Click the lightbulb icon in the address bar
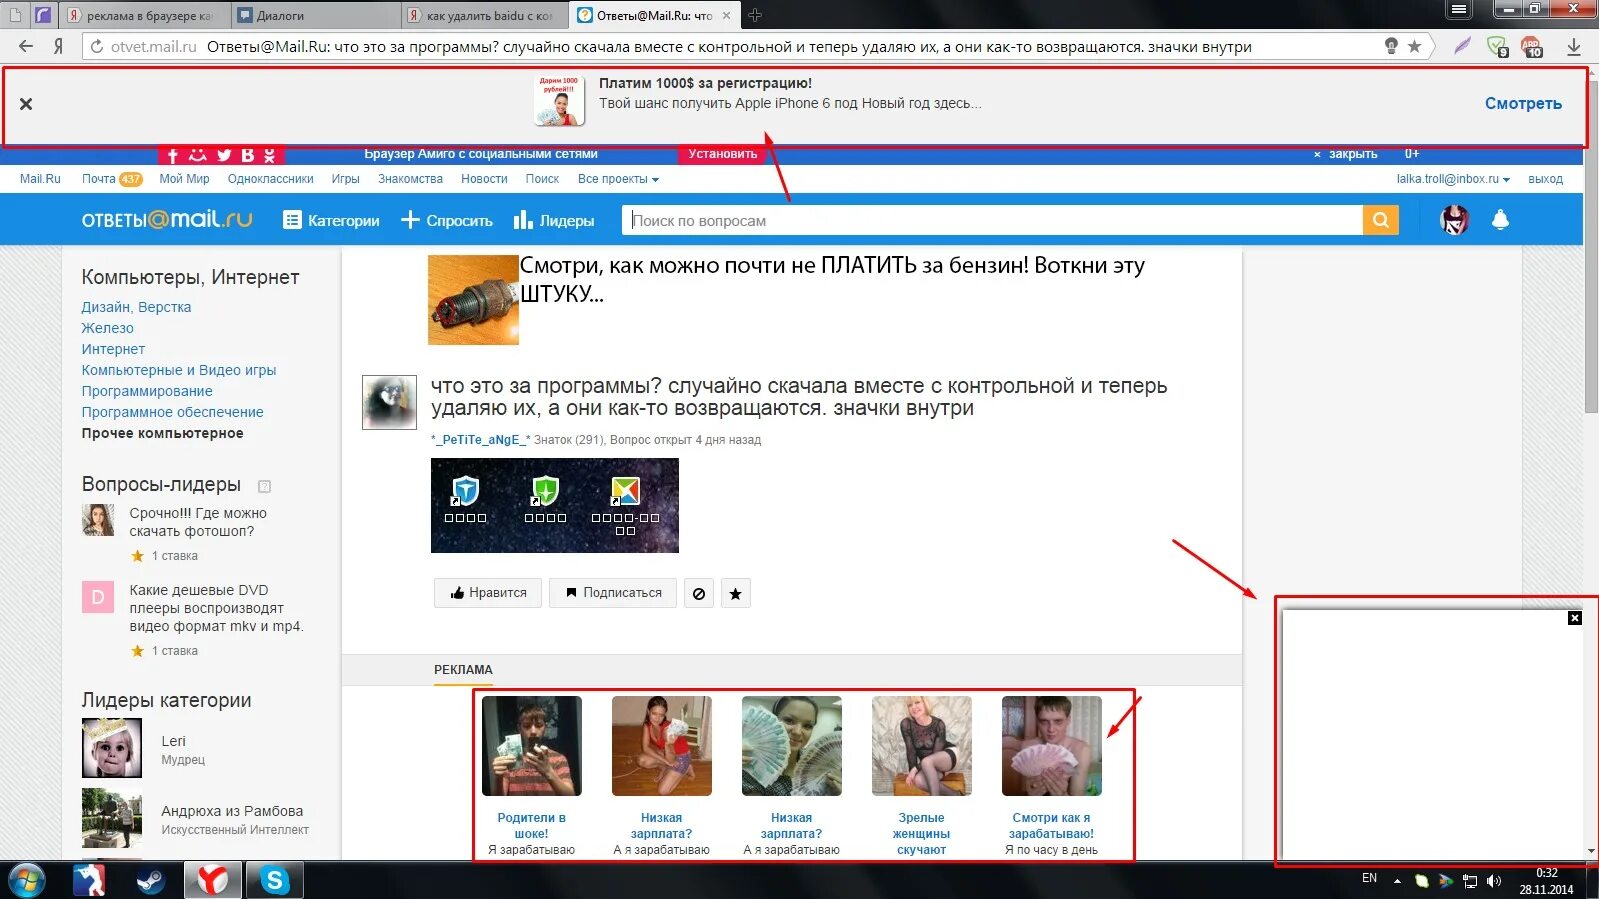Screen dimensions: 1599x899 point(1391,46)
